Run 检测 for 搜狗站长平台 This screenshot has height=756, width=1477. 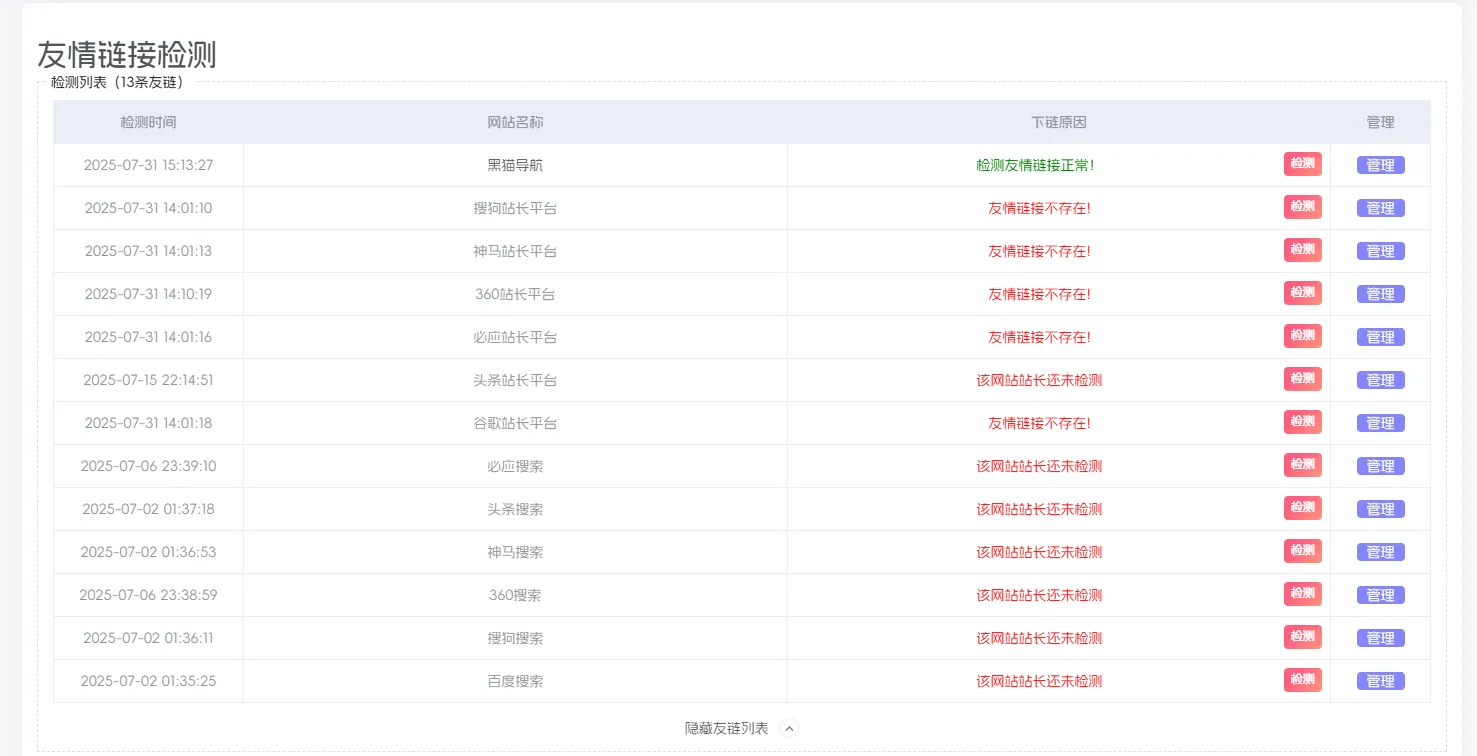coord(1302,207)
